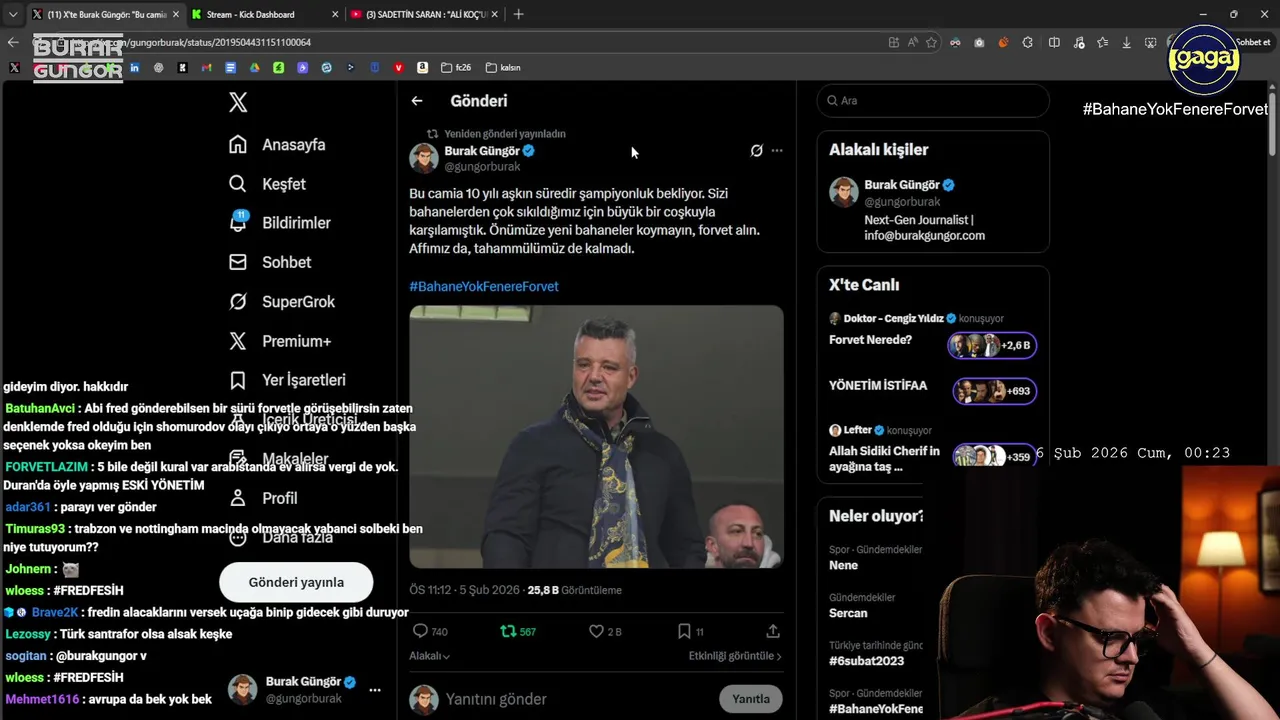Open Yer İşaretleri bookmarks
The height and width of the screenshot is (720, 1280).
[x=287, y=380]
